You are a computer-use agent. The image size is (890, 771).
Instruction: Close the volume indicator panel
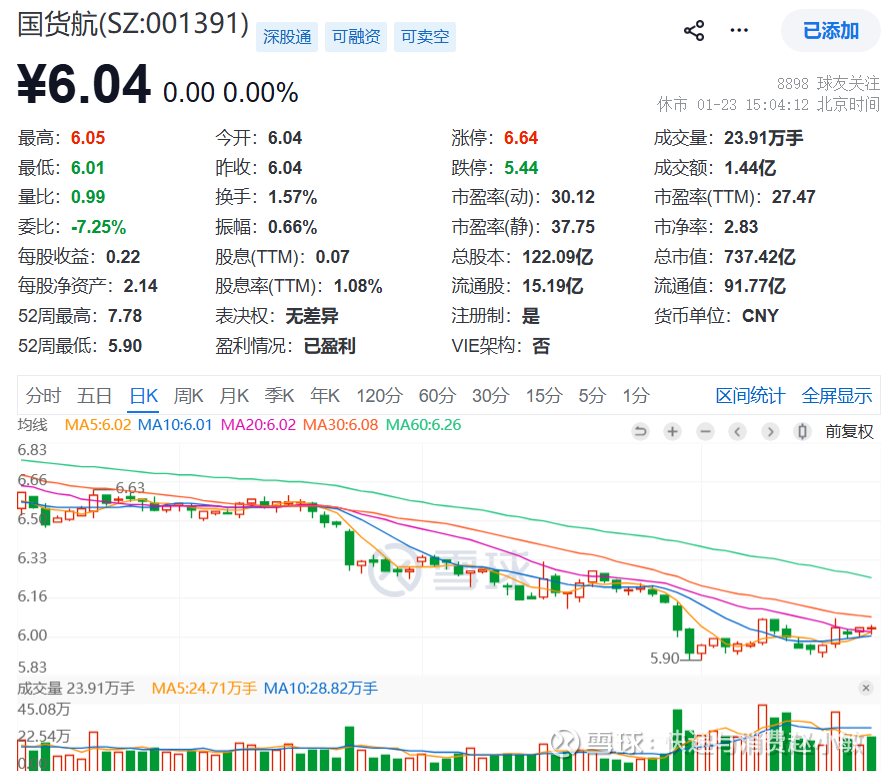866,688
